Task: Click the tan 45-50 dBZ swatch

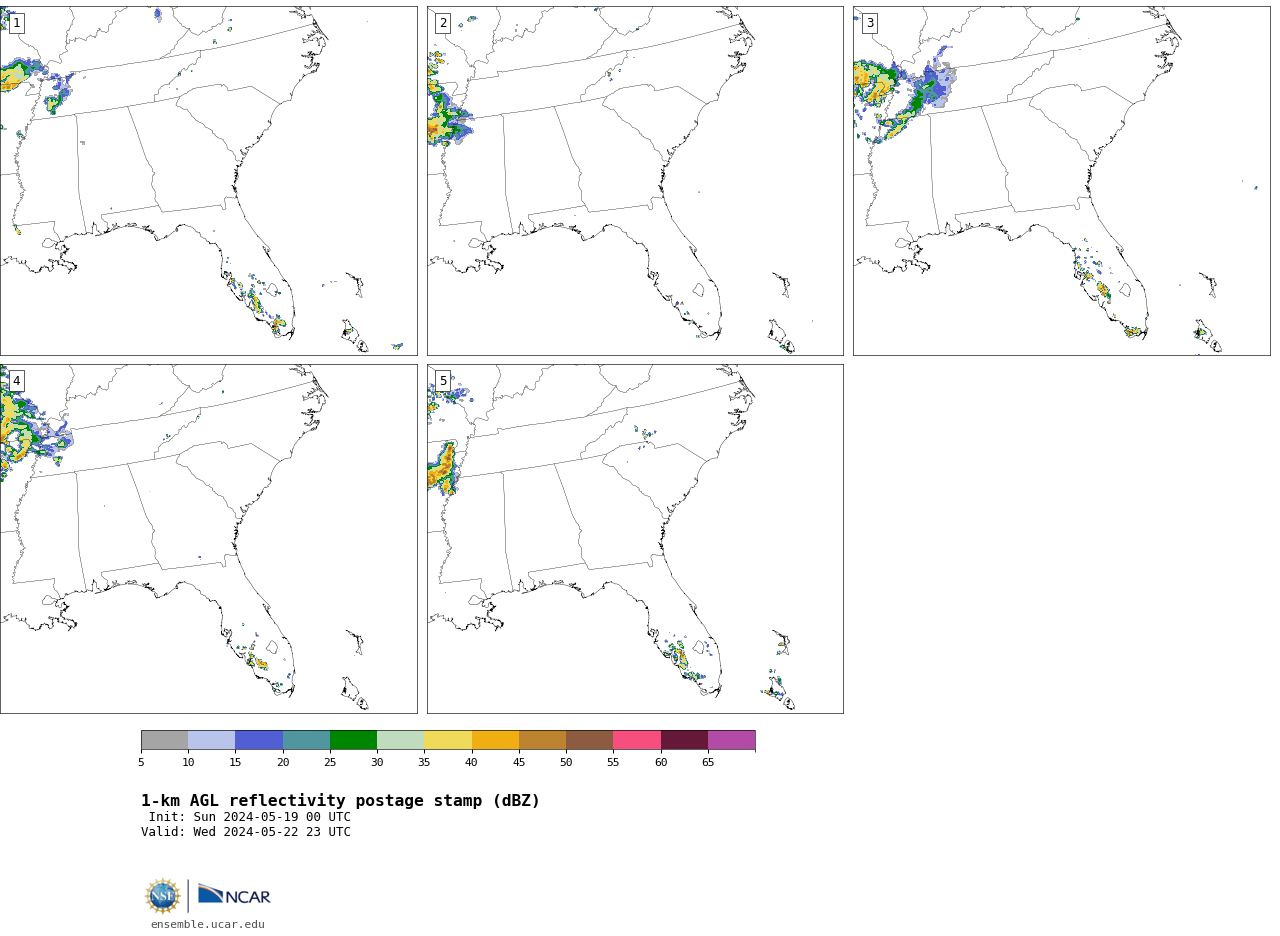Action: coord(542,740)
